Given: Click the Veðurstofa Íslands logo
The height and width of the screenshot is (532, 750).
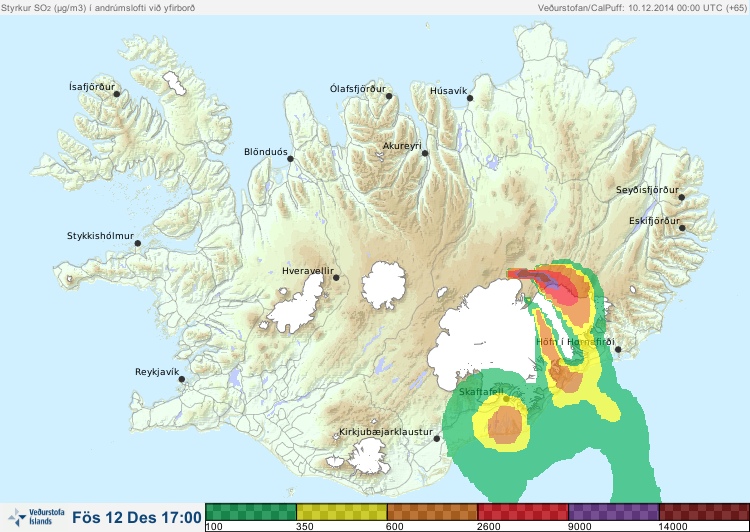Looking at the screenshot, I should (x=36, y=517).
